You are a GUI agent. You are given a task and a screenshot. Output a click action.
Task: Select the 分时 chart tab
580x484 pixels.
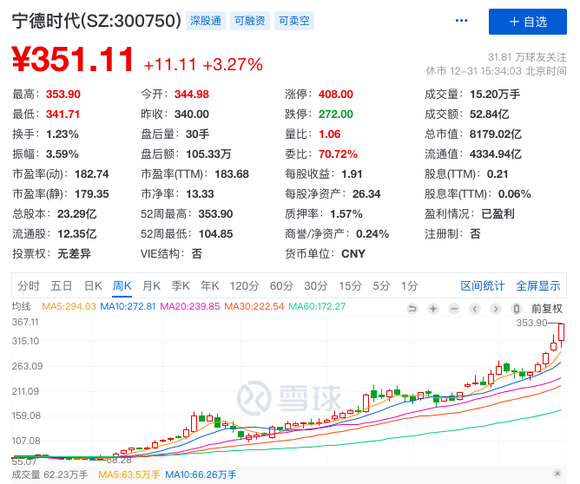(28, 286)
